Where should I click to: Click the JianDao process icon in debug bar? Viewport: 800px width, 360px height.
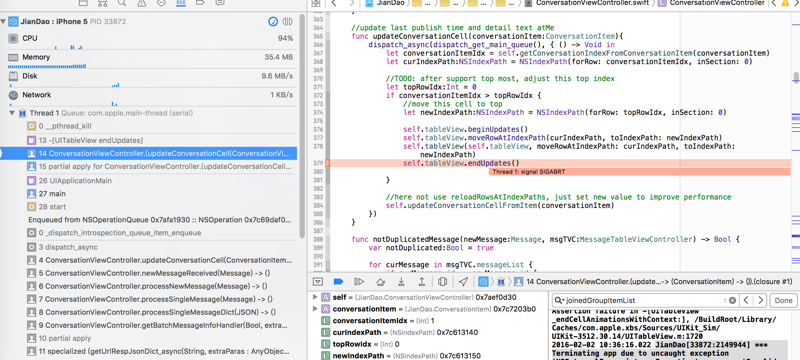[483, 281]
